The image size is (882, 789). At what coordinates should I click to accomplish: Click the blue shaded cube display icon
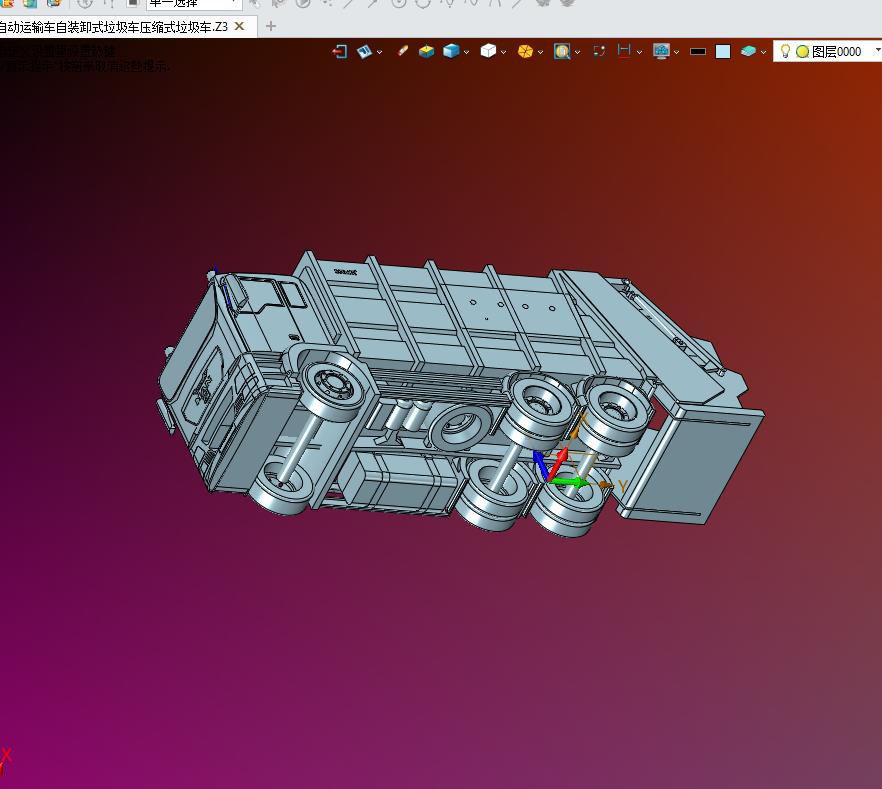[451, 51]
